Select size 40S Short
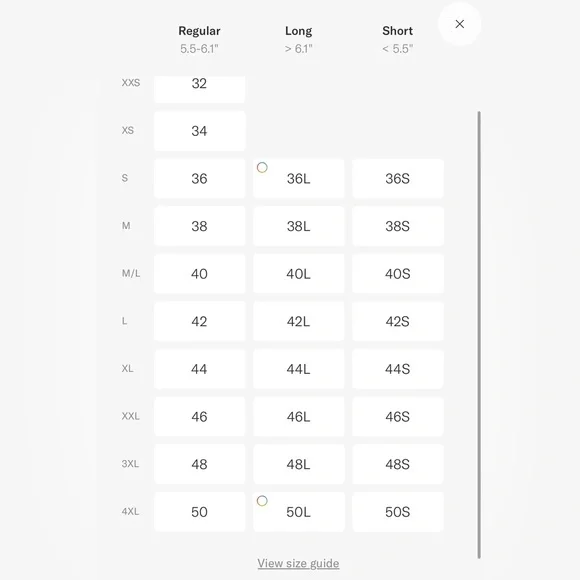580x580 pixels. coord(398,274)
